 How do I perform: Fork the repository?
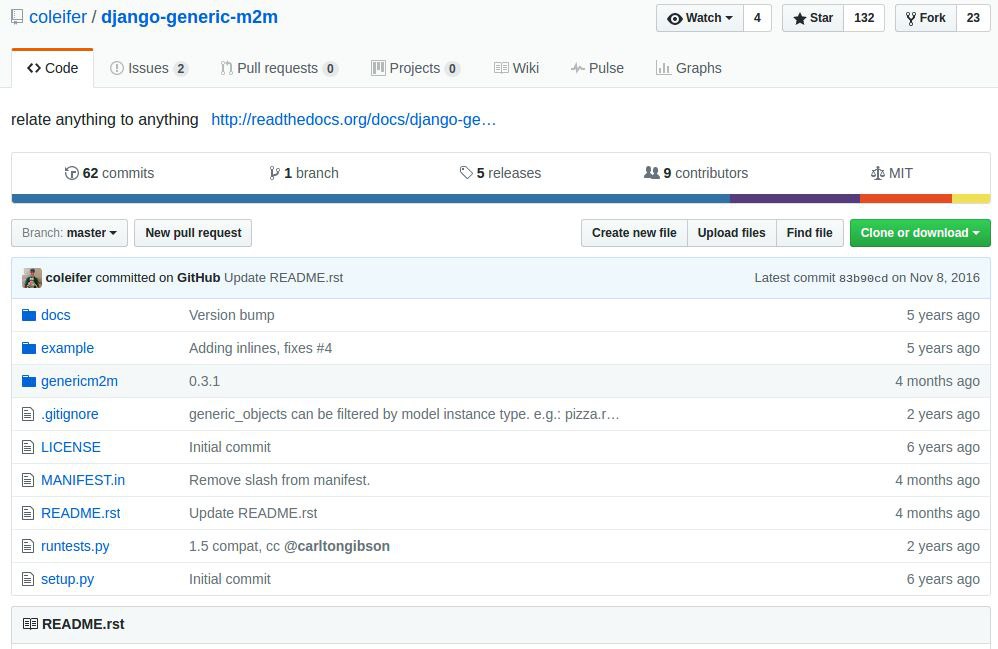(926, 18)
